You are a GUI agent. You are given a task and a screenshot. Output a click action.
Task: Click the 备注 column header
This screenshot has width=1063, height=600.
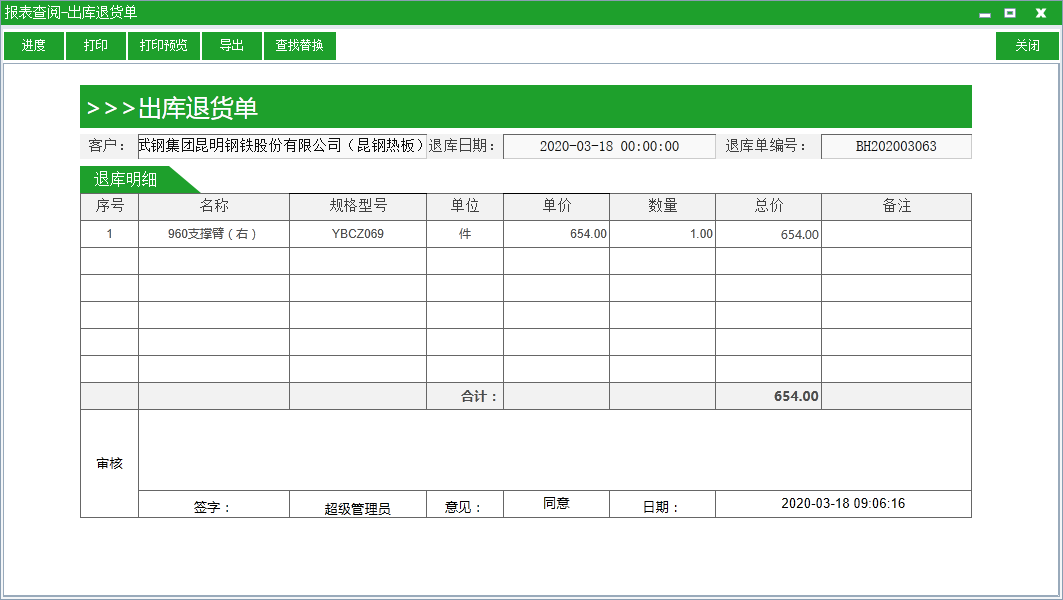click(x=896, y=206)
